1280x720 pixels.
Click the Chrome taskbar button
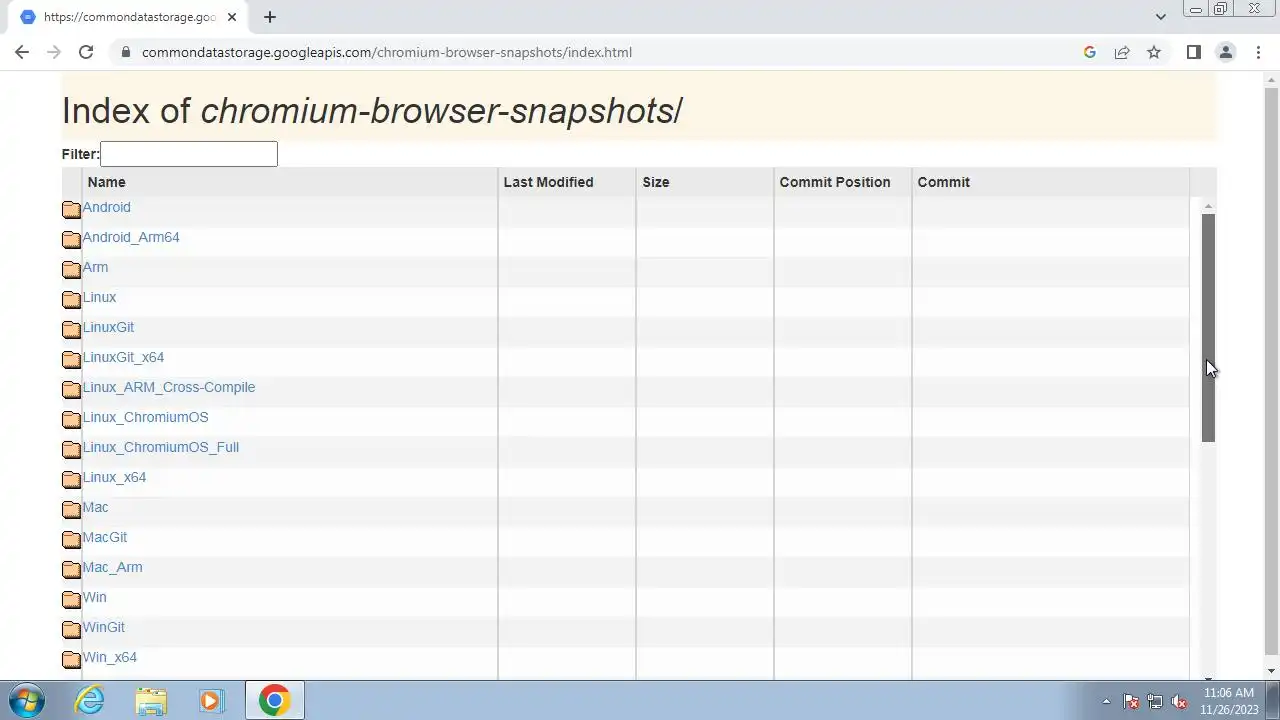point(274,700)
